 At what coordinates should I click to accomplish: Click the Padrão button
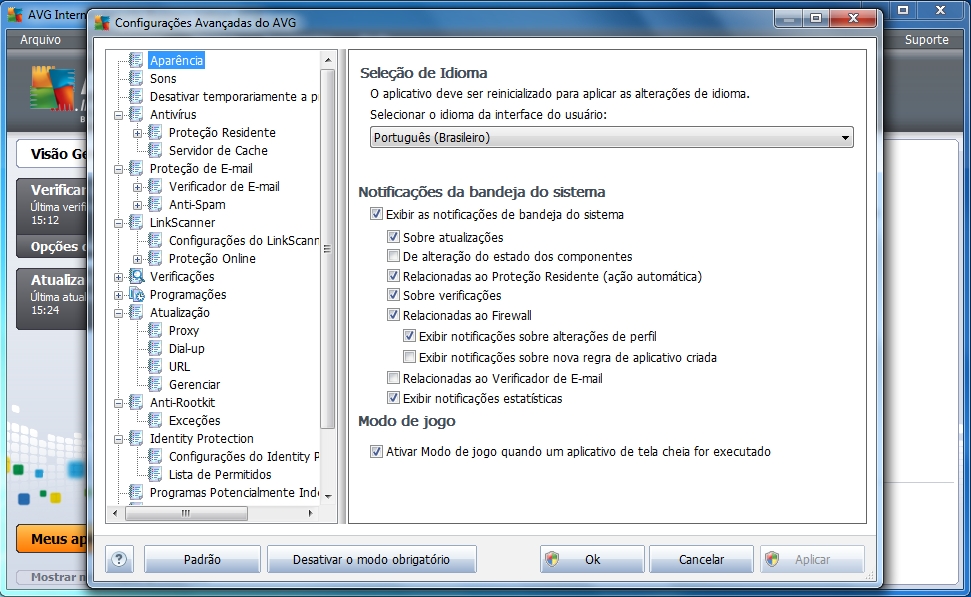(x=202, y=559)
